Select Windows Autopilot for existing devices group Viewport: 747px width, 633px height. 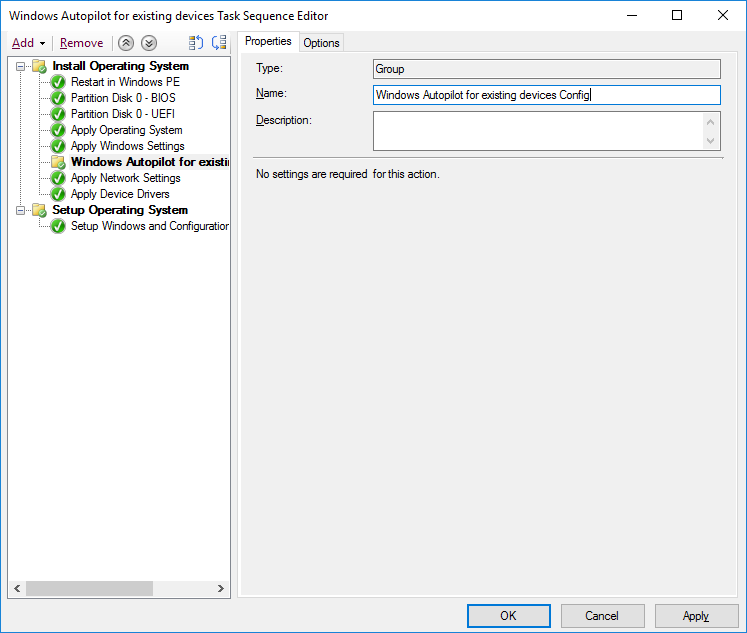pyautogui.click(x=150, y=162)
